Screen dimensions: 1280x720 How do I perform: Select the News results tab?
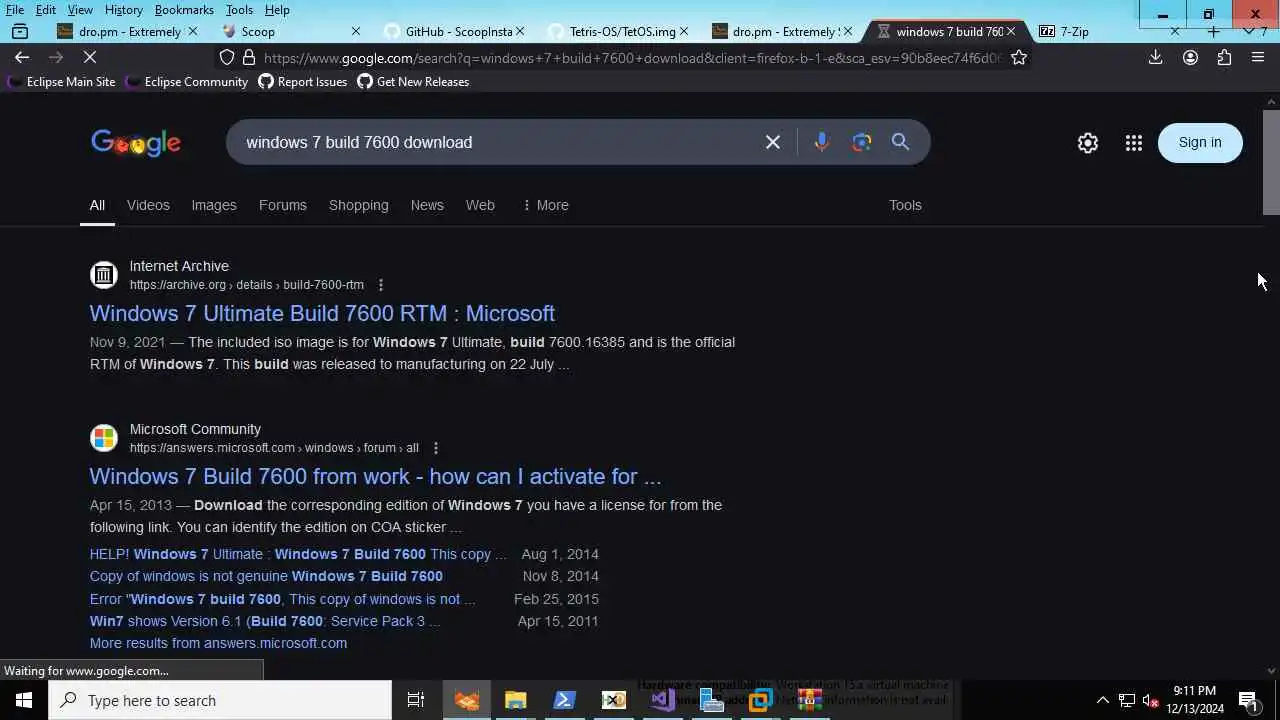point(427,205)
